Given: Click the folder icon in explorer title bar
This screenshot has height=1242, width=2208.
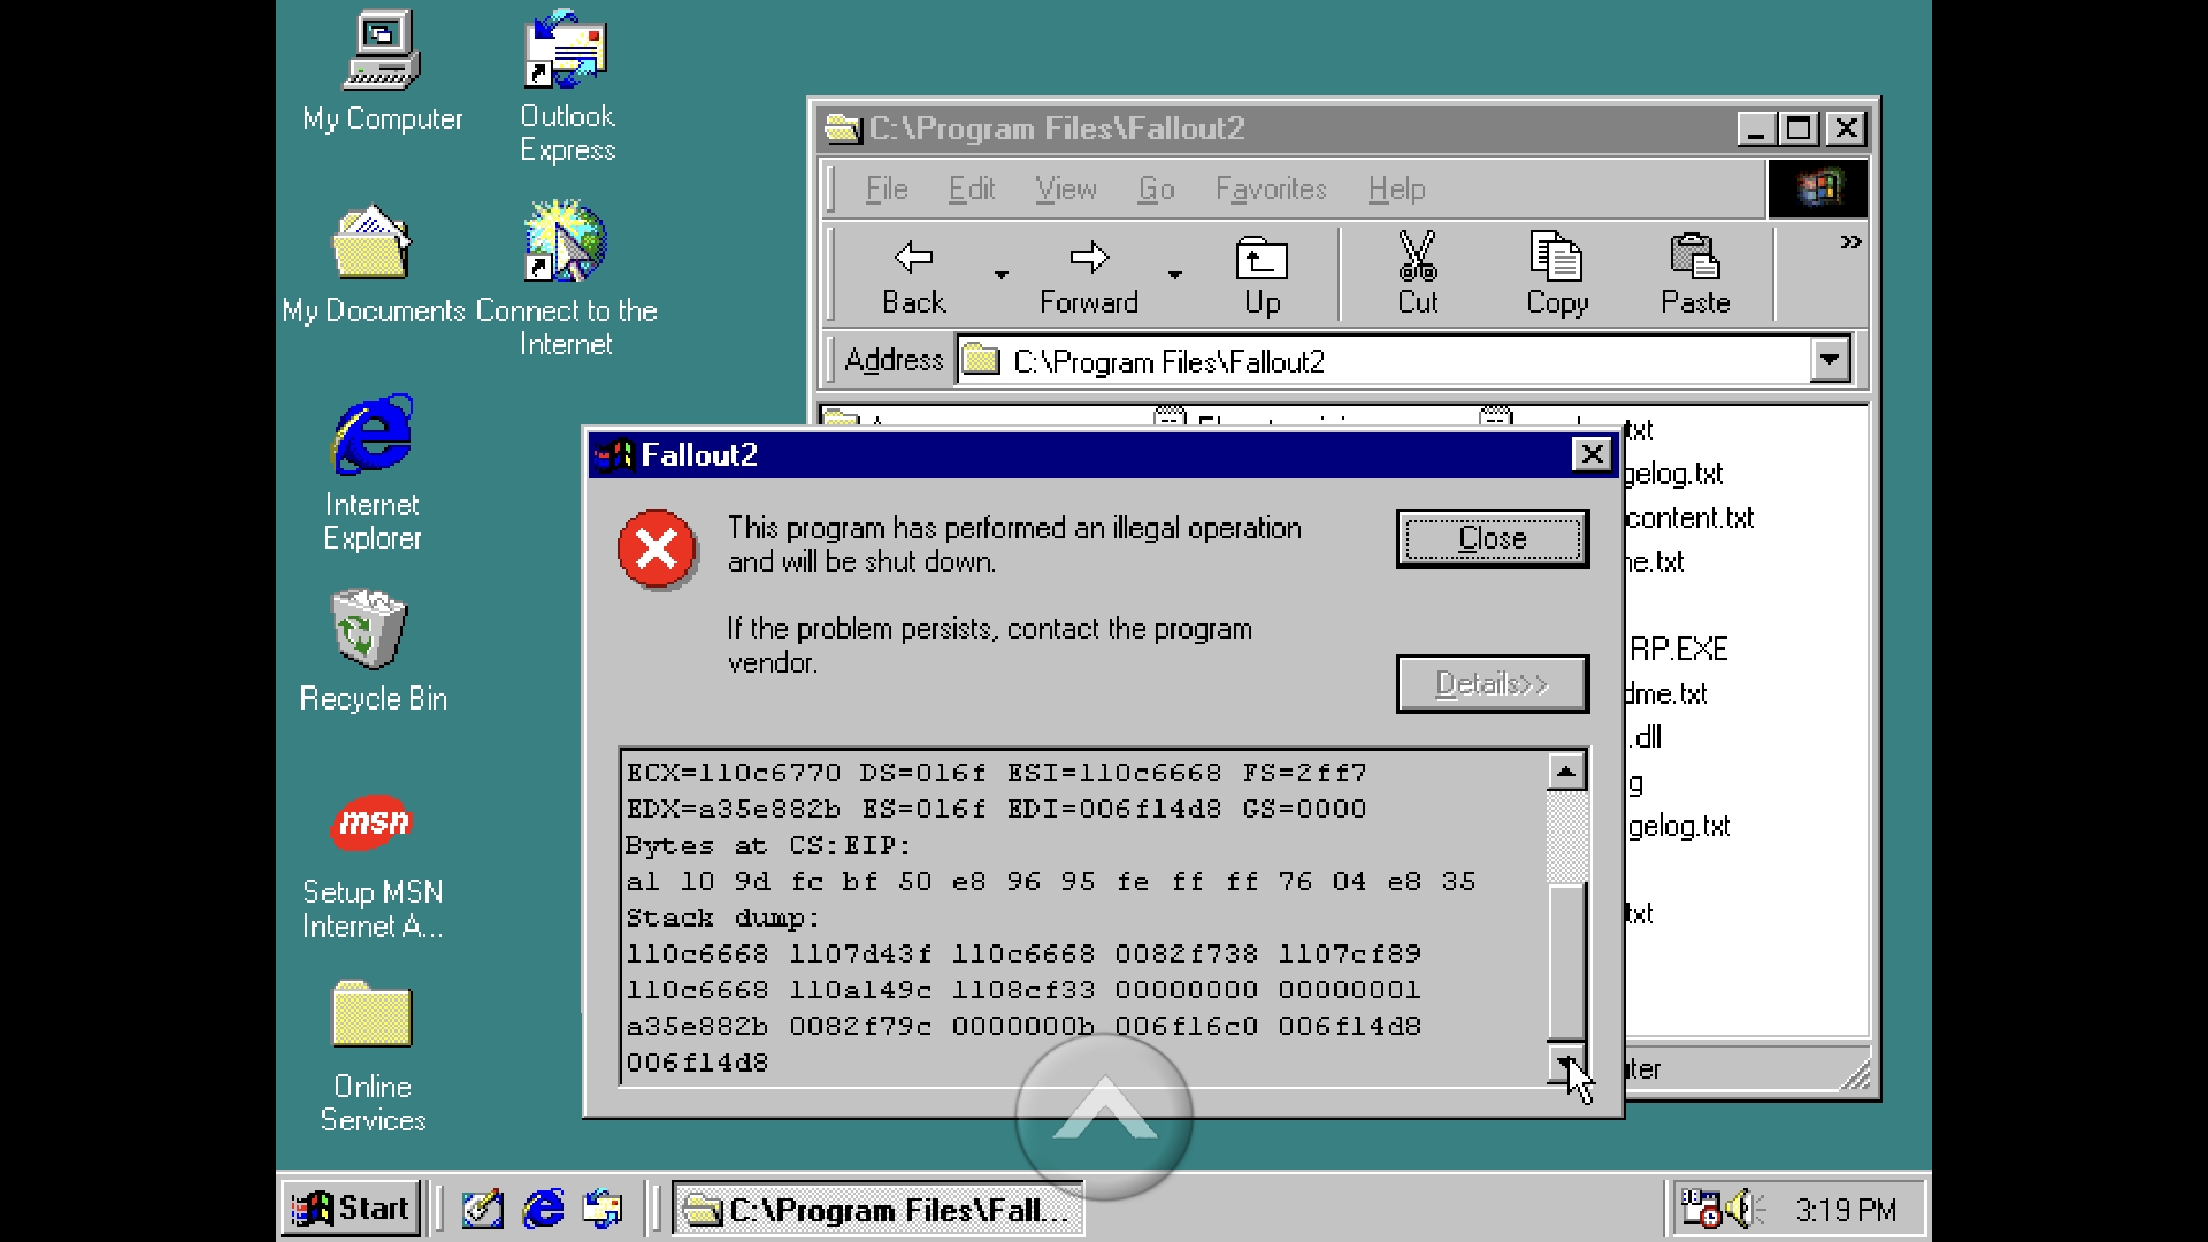Looking at the screenshot, I should (x=842, y=129).
